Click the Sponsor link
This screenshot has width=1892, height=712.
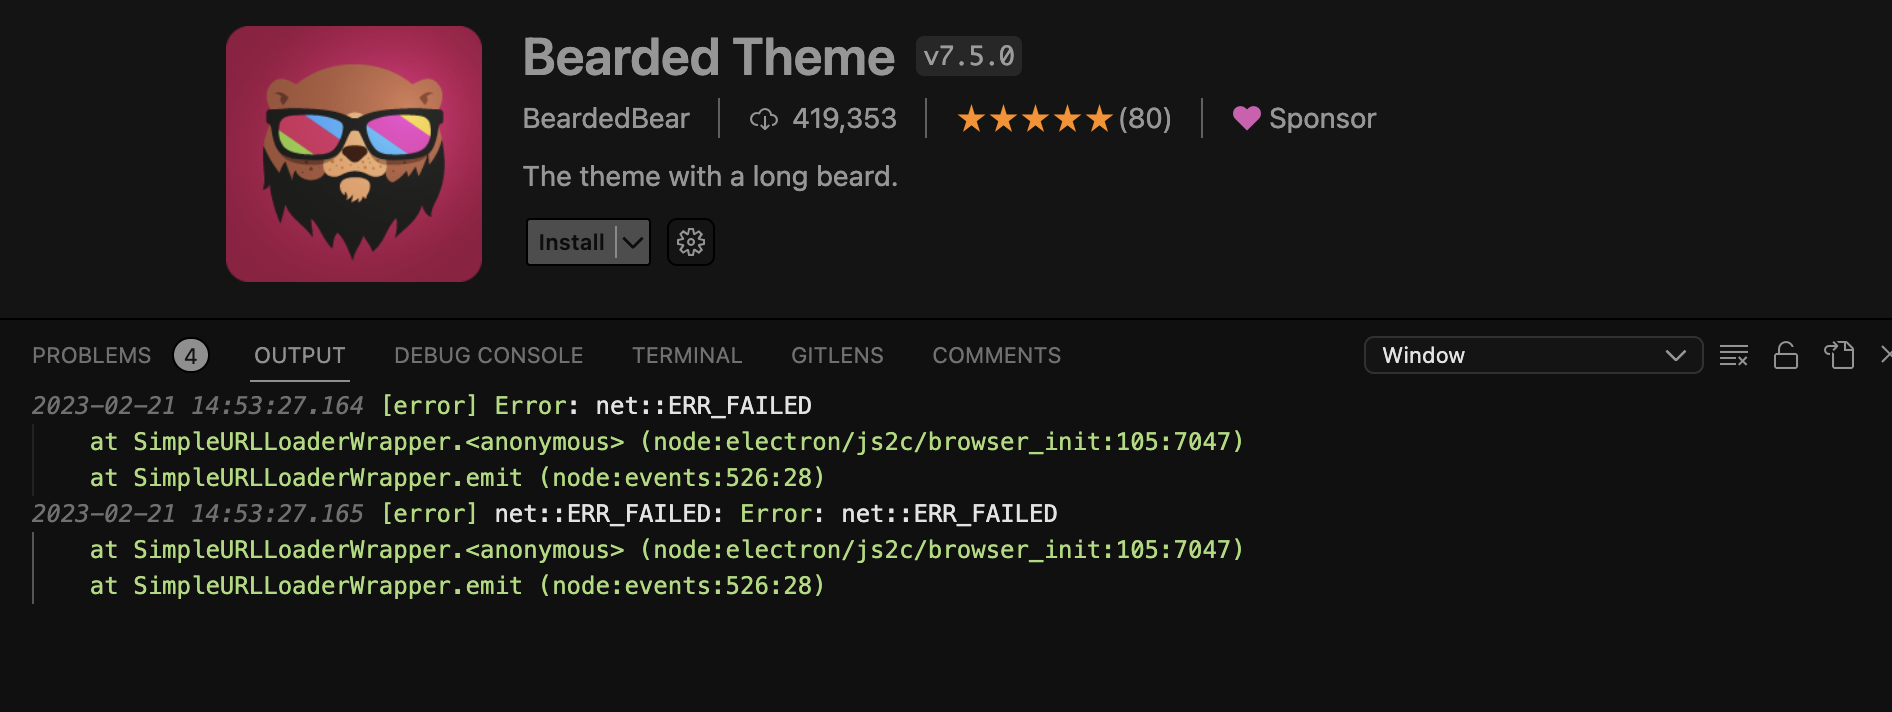click(1322, 118)
